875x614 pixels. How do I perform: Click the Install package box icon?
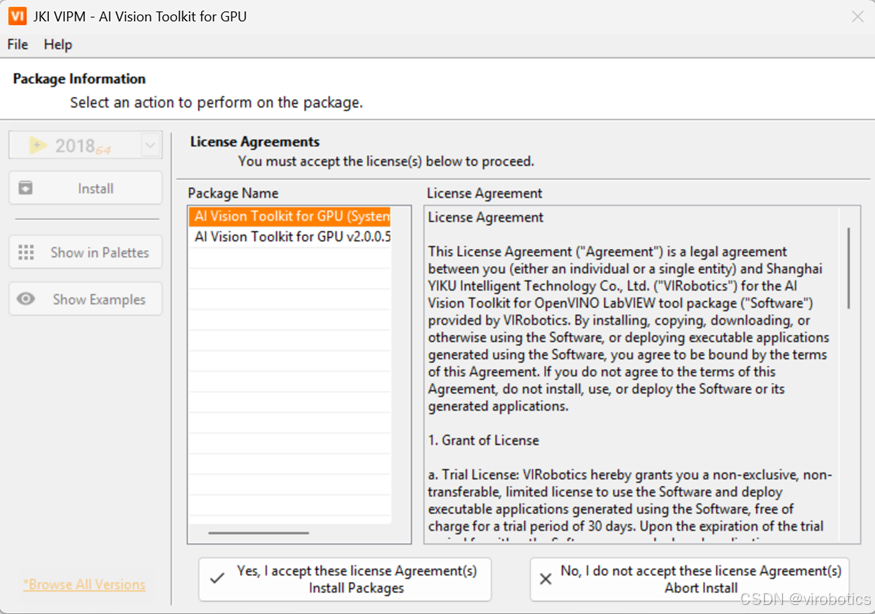pos(26,188)
